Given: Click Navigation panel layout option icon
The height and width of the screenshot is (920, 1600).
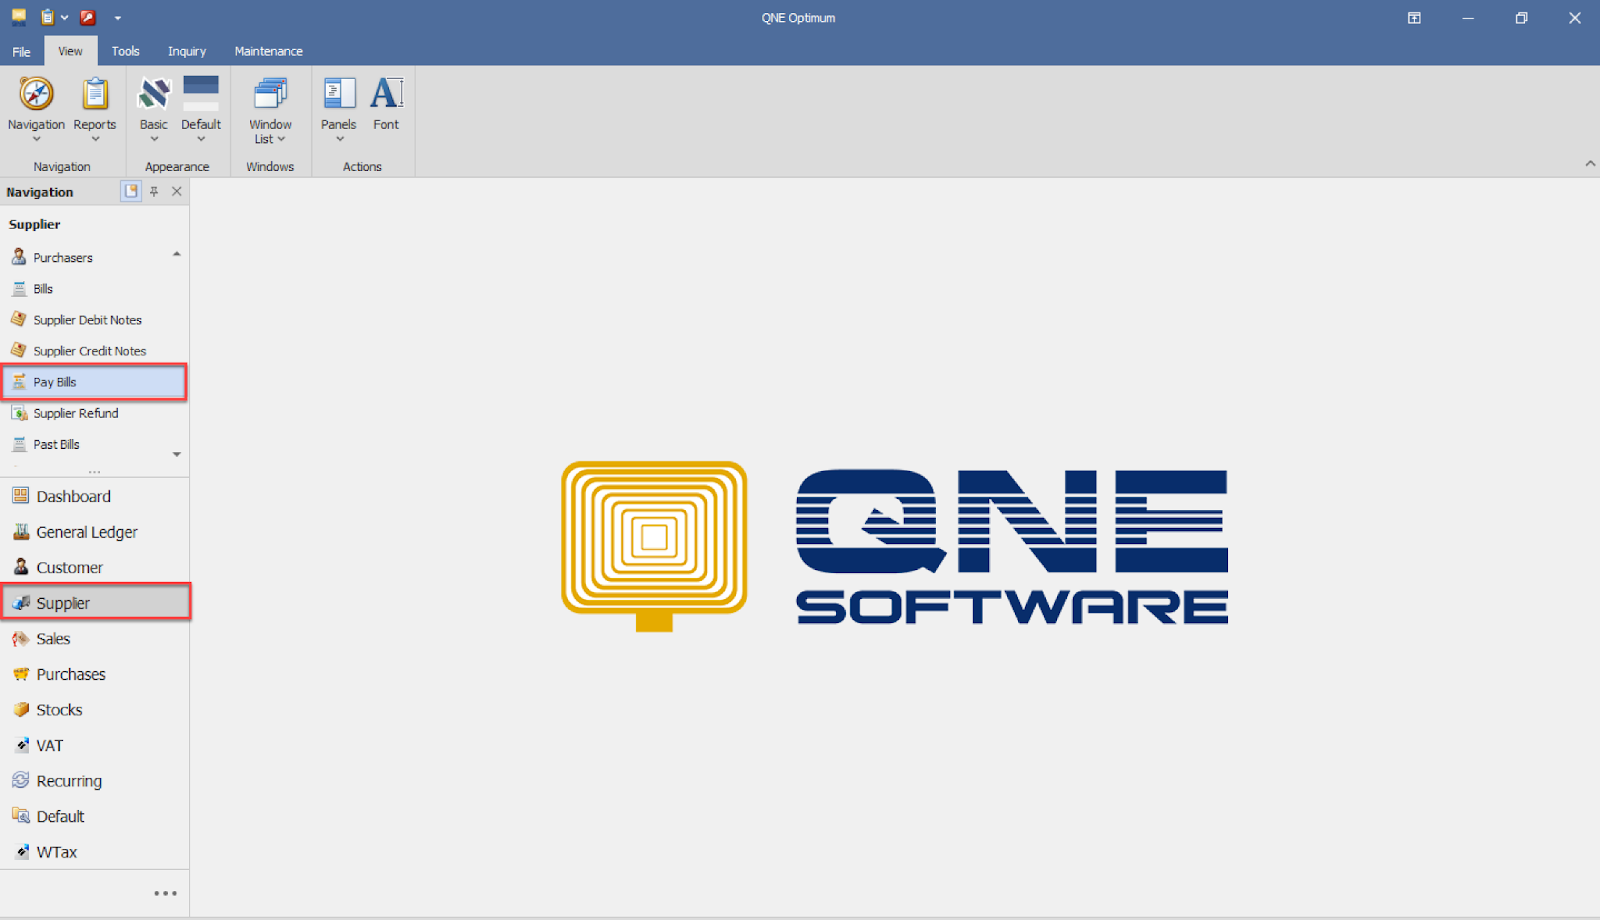Looking at the screenshot, I should pos(131,191).
